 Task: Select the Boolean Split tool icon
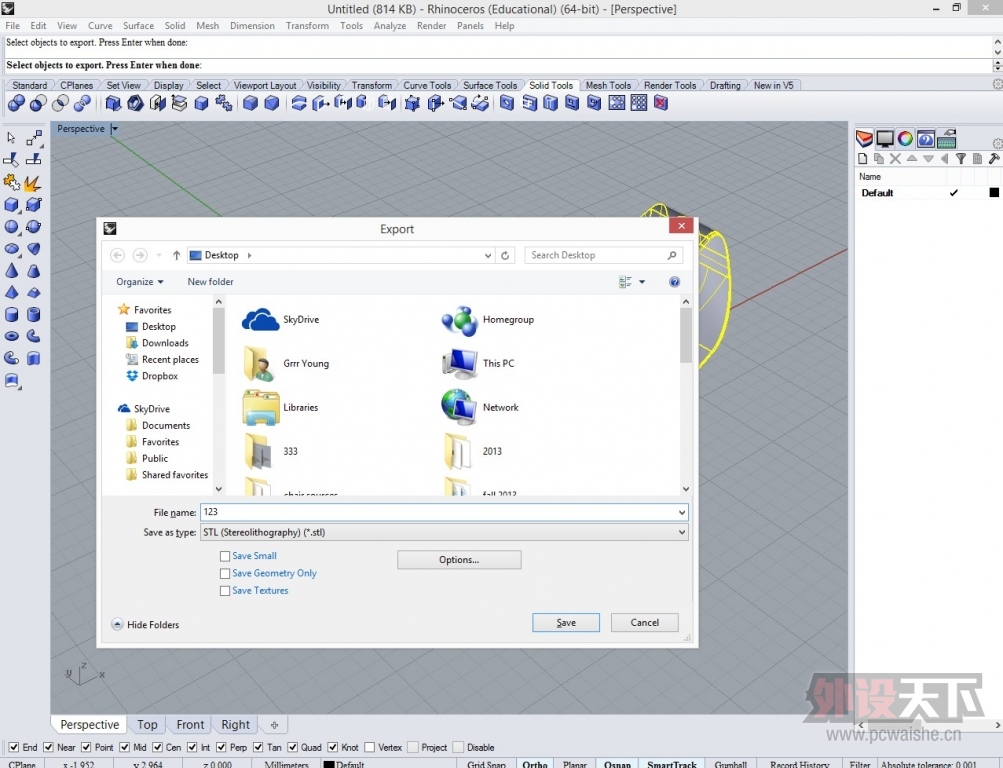pos(82,103)
